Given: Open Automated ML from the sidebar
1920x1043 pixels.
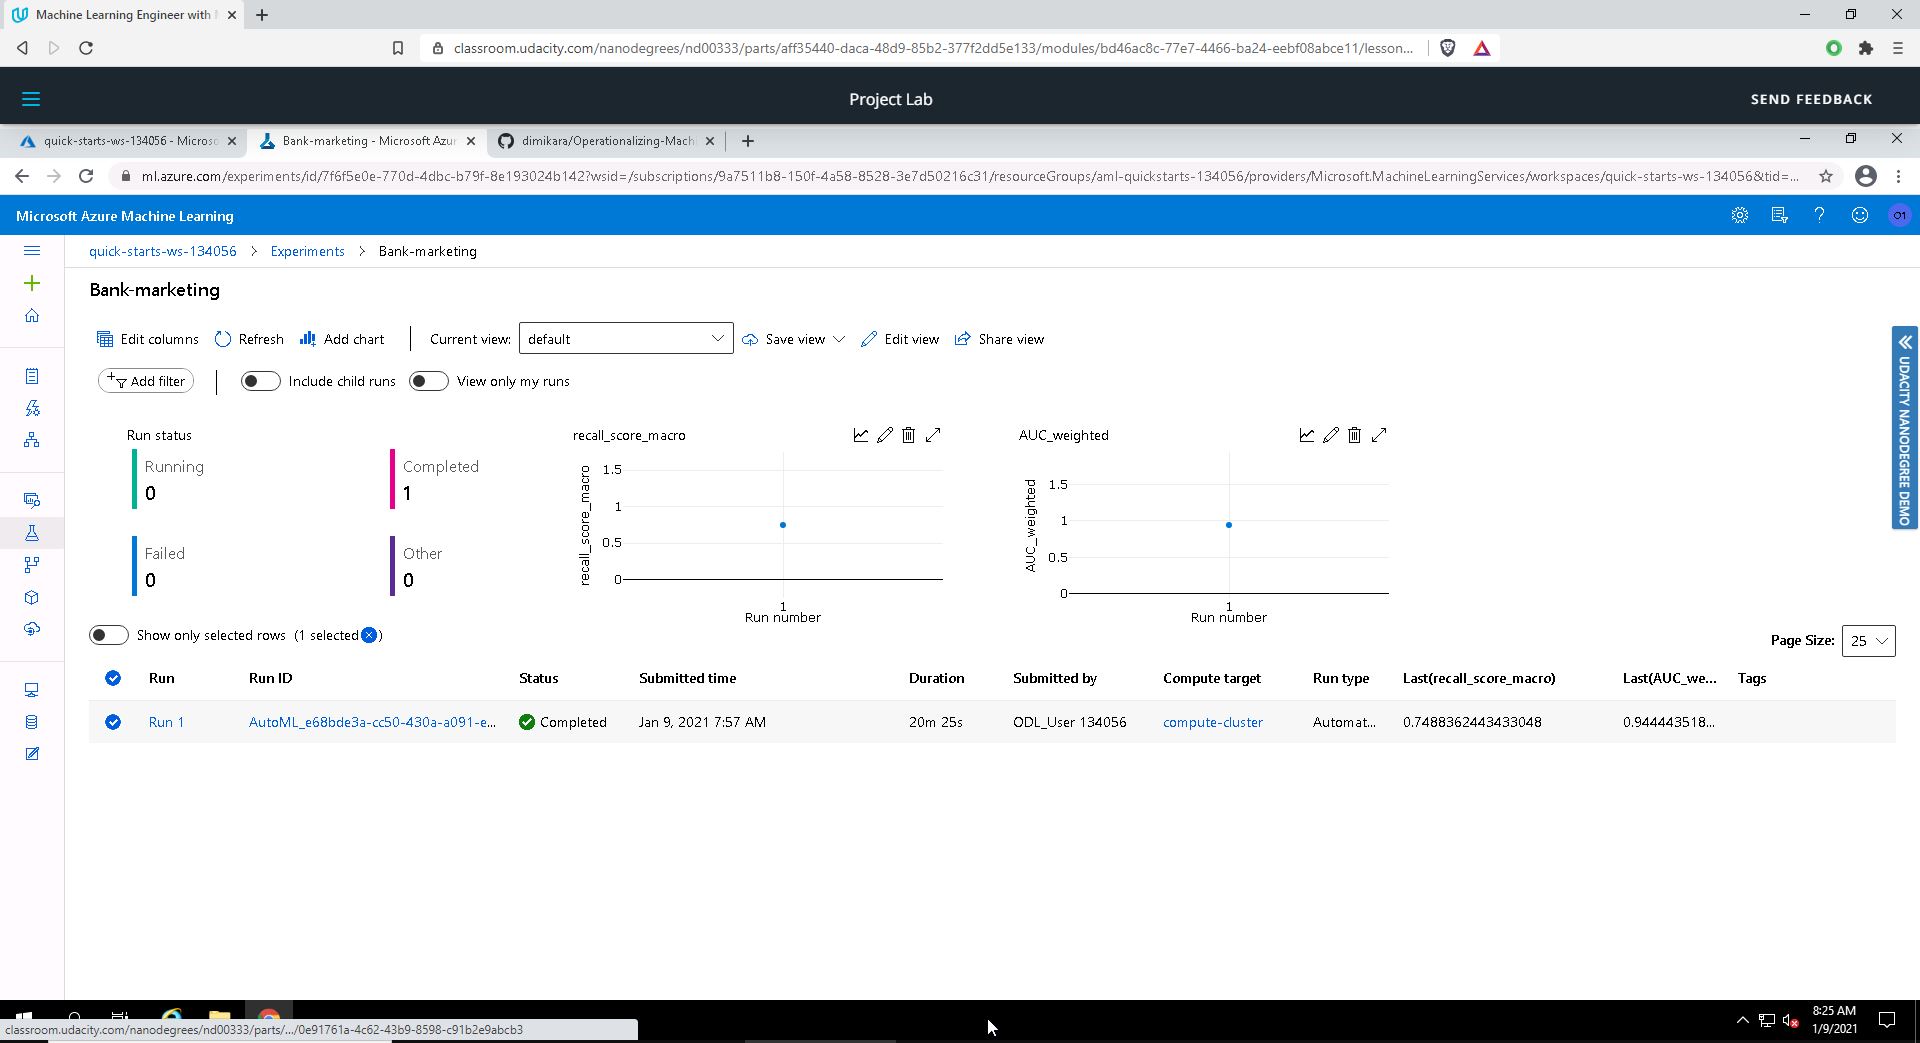Looking at the screenshot, I should (32, 408).
